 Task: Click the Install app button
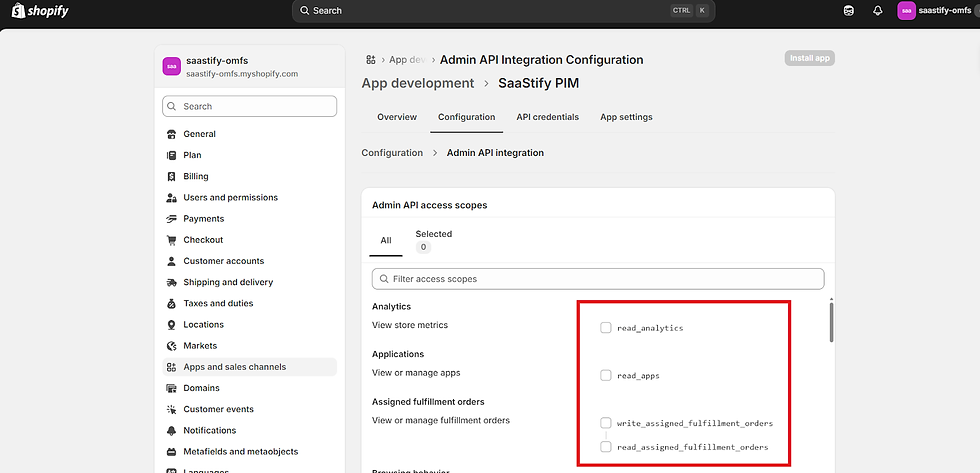click(x=809, y=58)
